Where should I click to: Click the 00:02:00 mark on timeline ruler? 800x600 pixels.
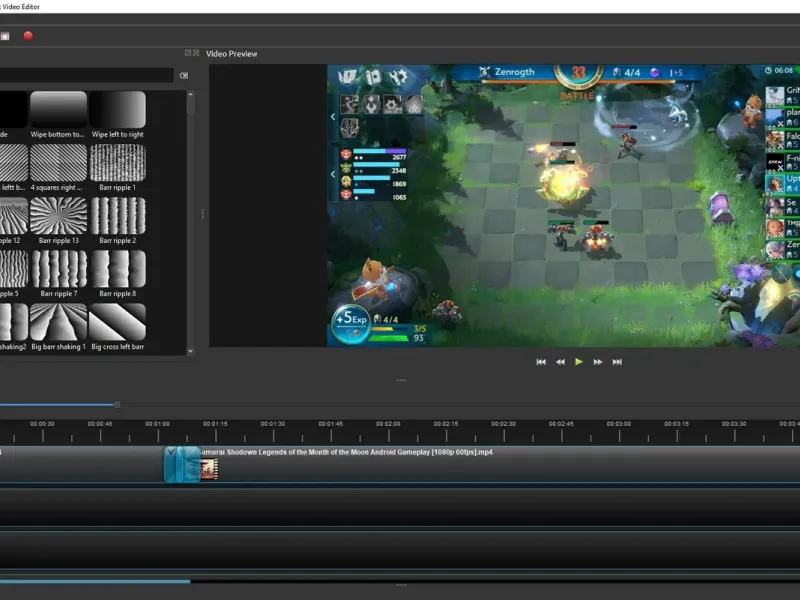coord(388,424)
